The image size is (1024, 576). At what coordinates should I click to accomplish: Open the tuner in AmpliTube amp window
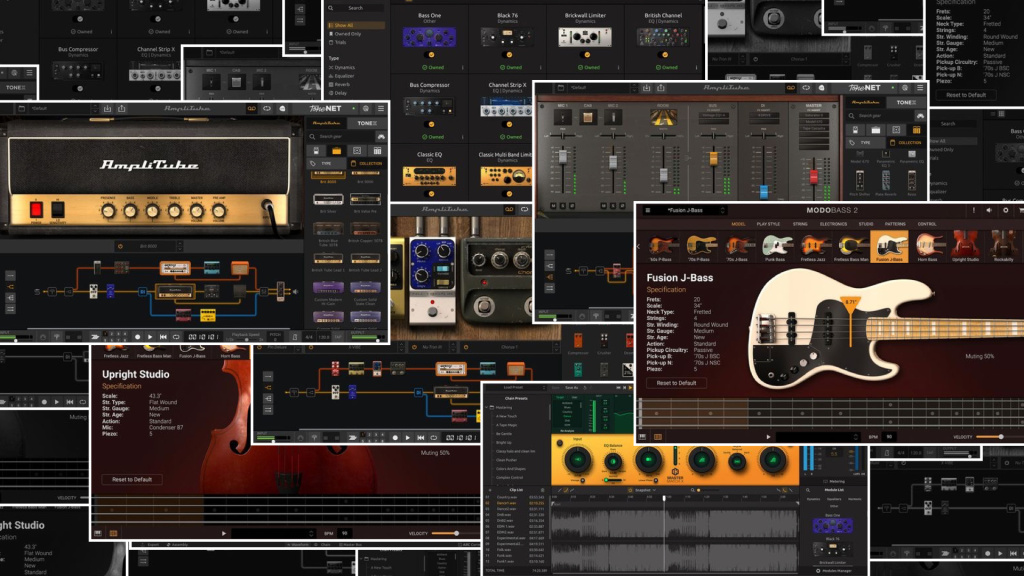click(x=57, y=337)
